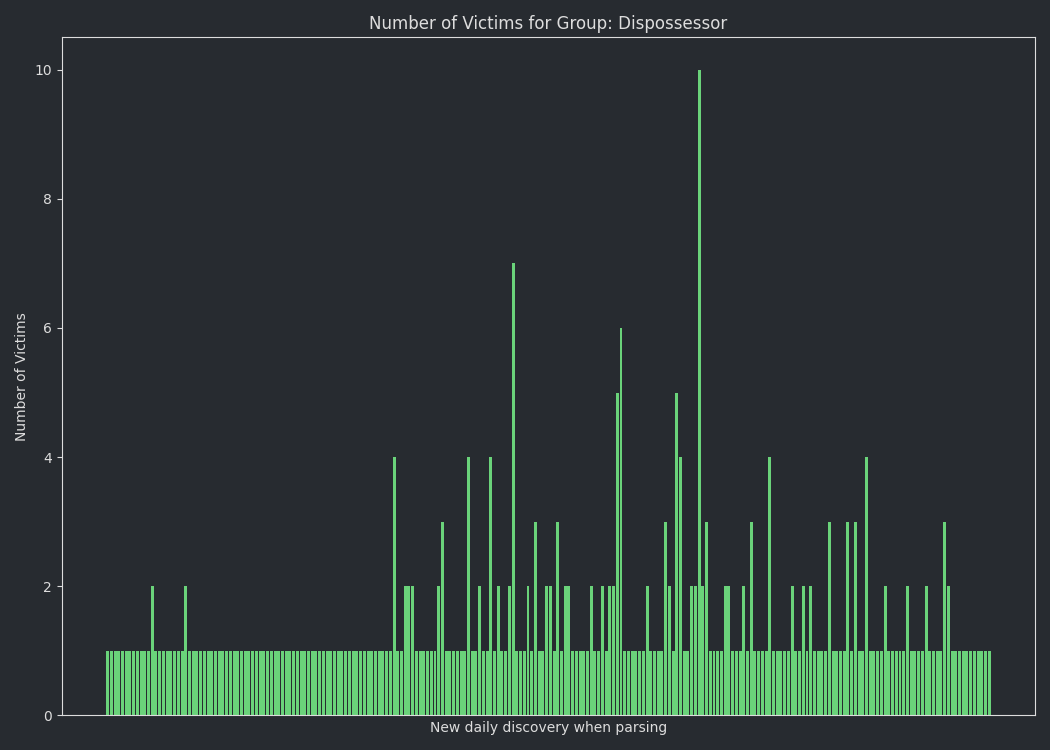Click the y-axis tick label 4
The image size is (1050, 750).
pyautogui.click(x=48, y=457)
